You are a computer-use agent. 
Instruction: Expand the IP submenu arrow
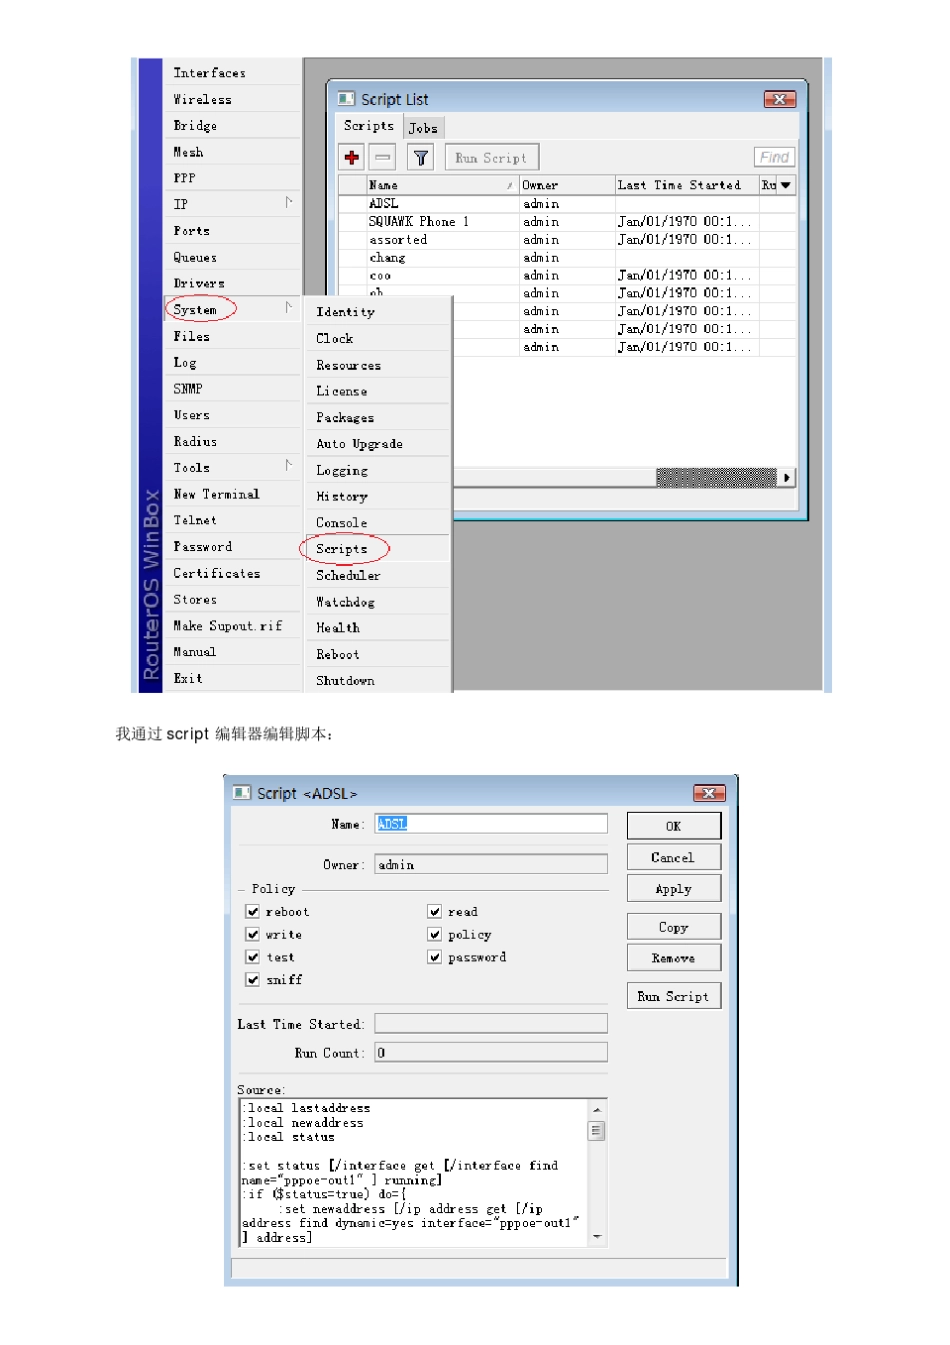click(288, 203)
